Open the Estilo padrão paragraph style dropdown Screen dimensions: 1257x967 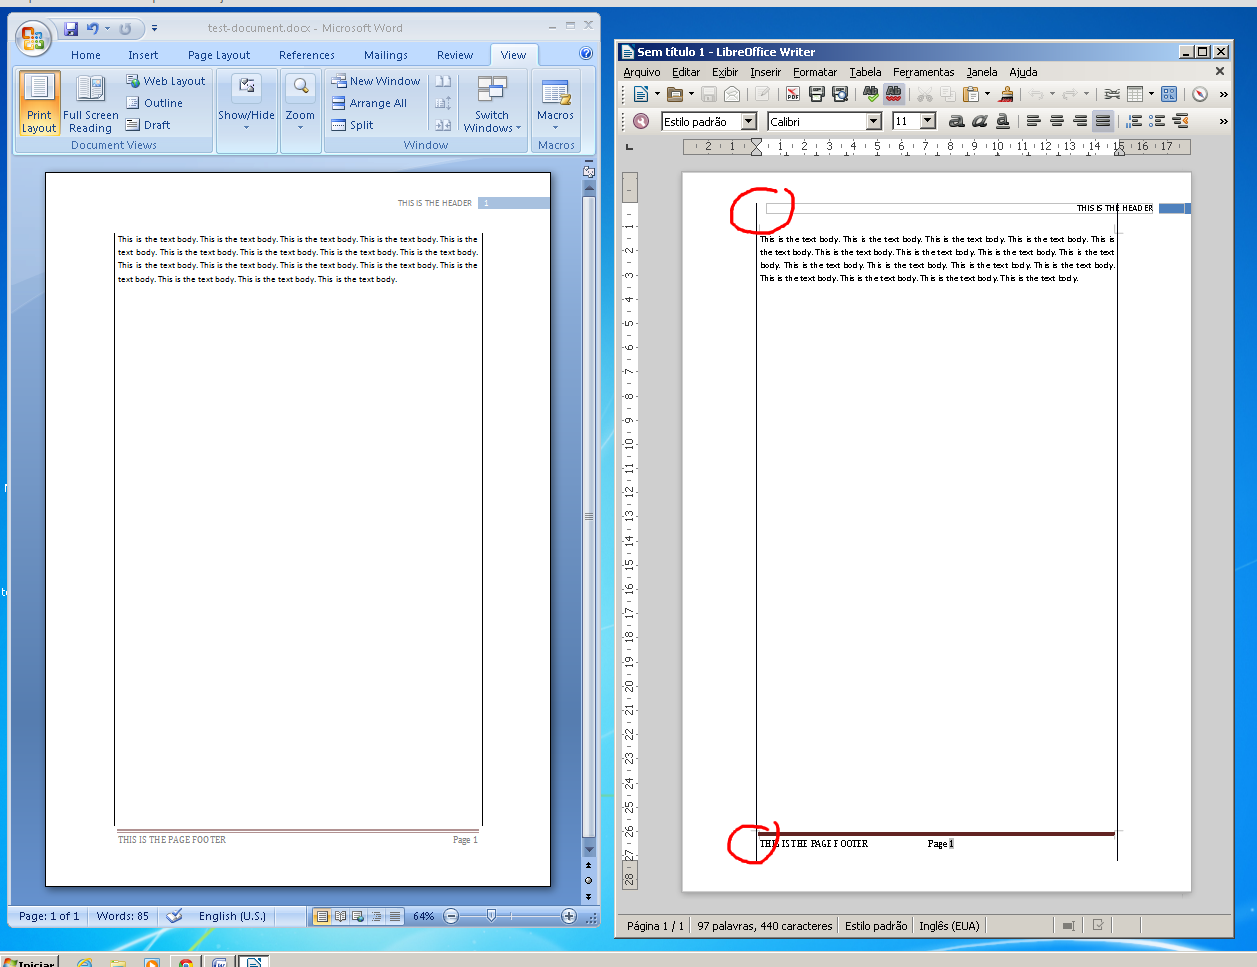click(748, 121)
